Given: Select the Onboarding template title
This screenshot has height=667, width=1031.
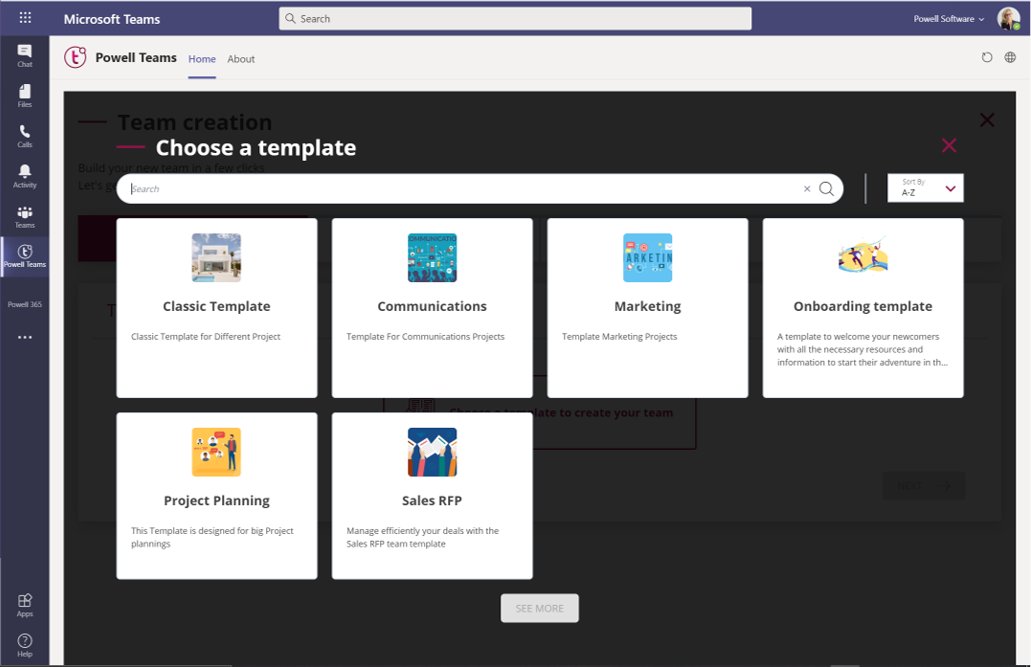Looking at the screenshot, I should (863, 307).
